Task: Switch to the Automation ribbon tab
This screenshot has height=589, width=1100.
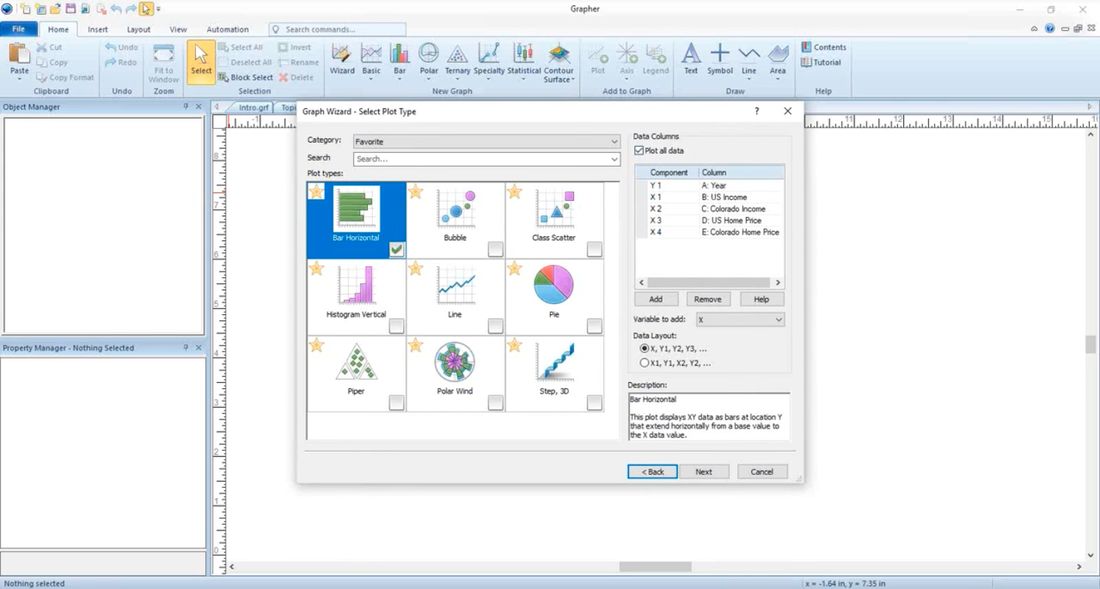Action: (x=227, y=29)
